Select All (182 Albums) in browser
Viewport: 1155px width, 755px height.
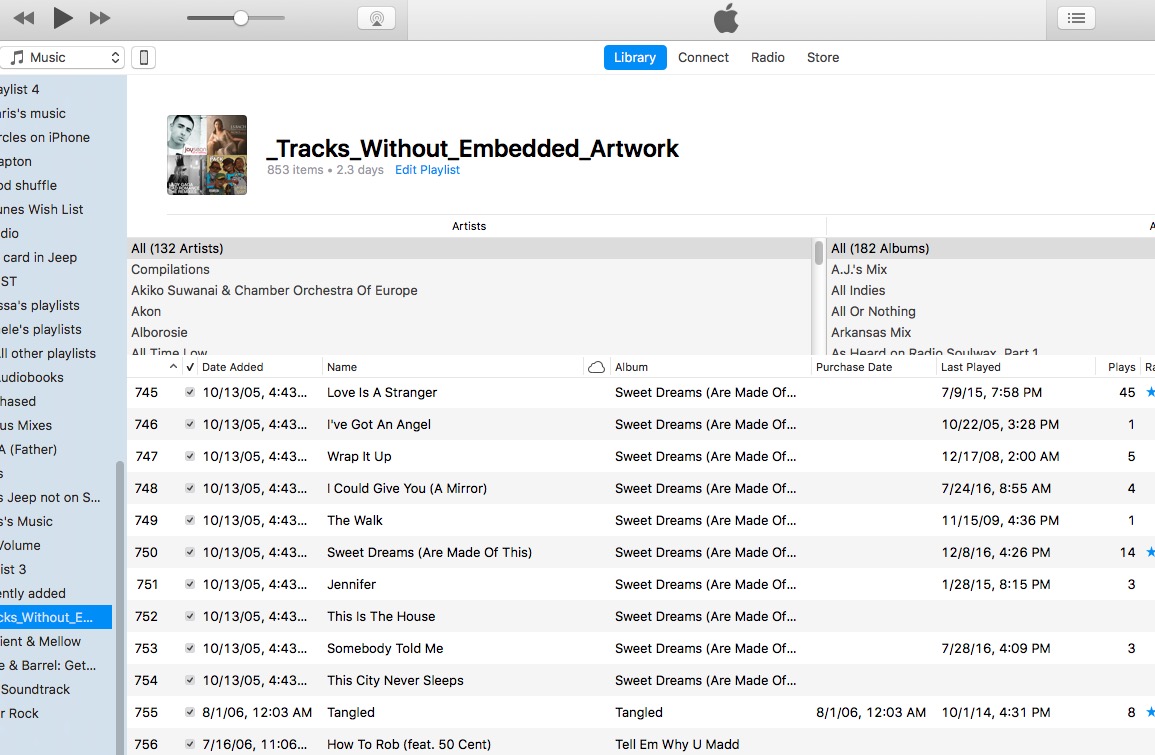(x=991, y=248)
